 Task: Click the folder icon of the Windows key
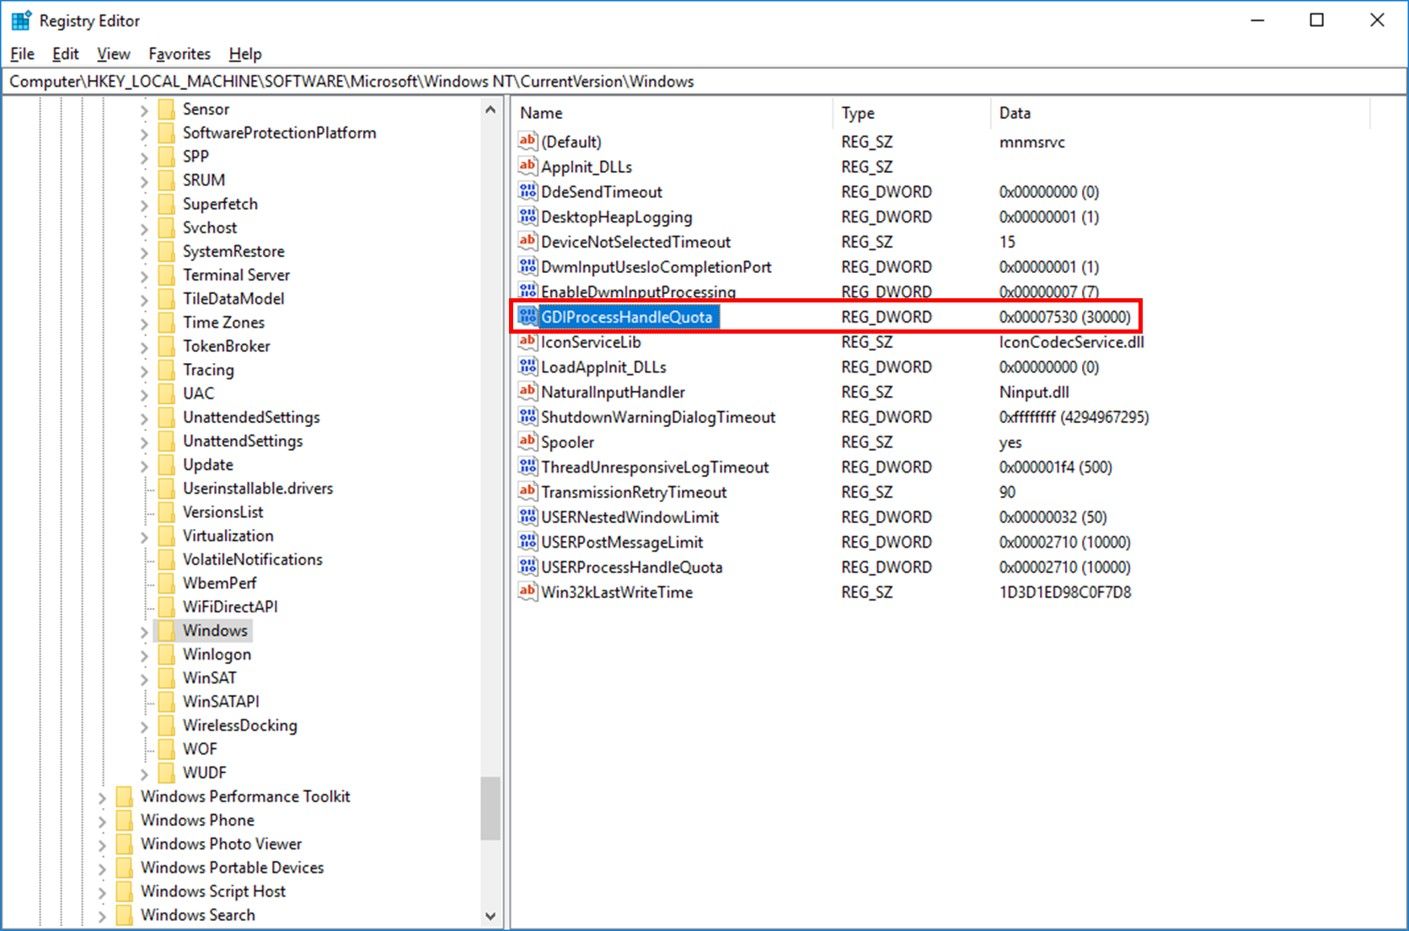pos(166,630)
